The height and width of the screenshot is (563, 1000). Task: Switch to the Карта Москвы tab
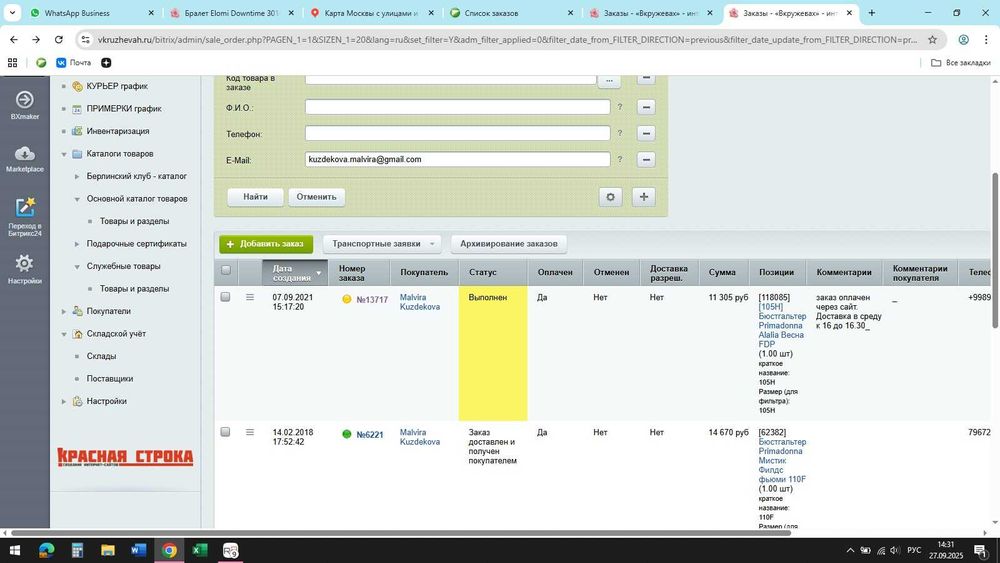point(372,13)
